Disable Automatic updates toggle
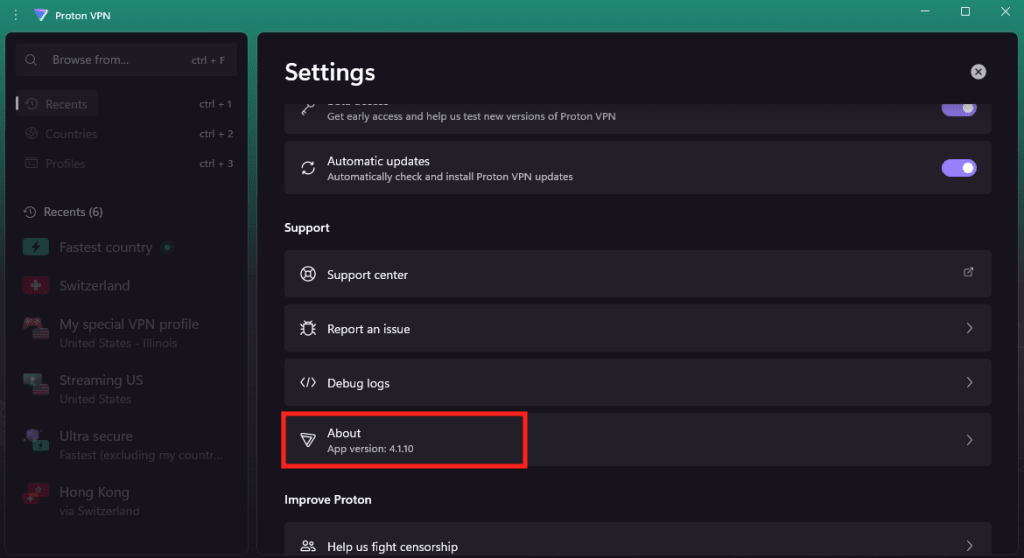The height and width of the screenshot is (558, 1024). click(x=959, y=168)
